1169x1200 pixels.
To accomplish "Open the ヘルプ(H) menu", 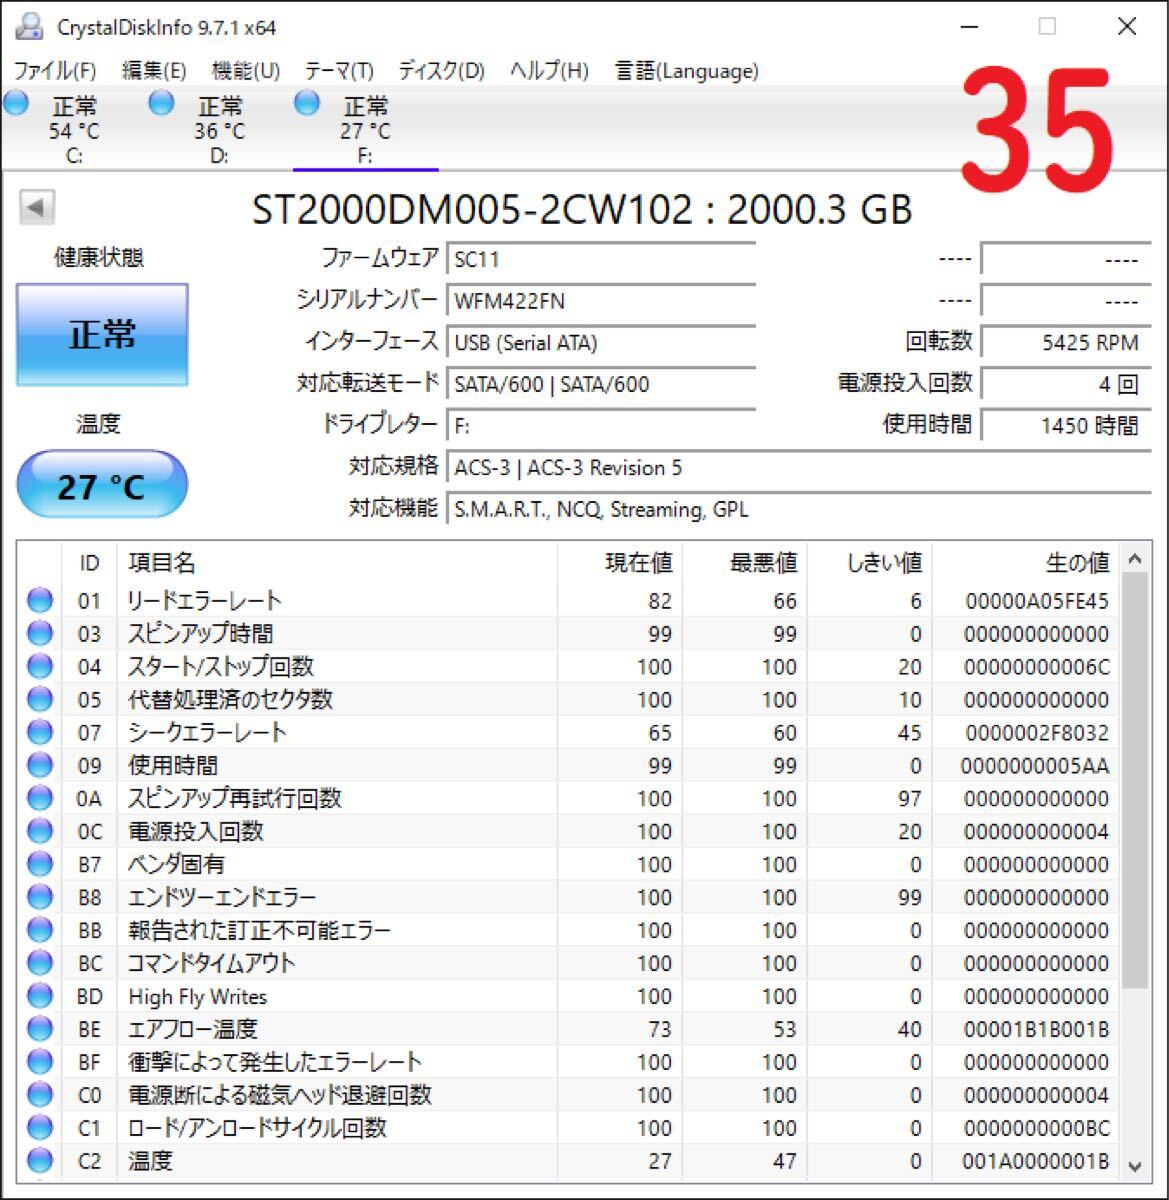I will click(549, 71).
